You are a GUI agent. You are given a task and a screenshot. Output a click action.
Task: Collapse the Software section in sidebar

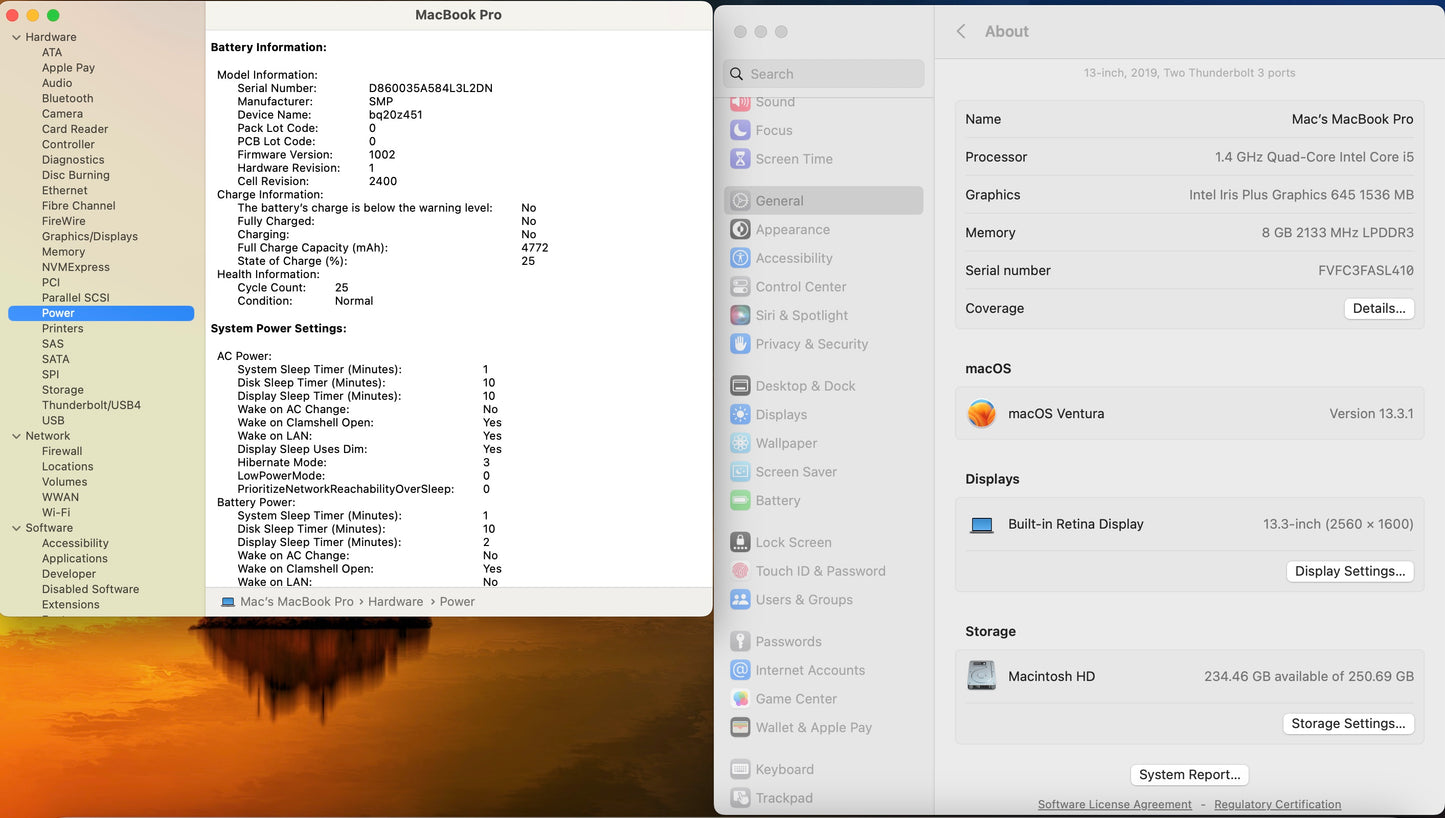coord(16,529)
